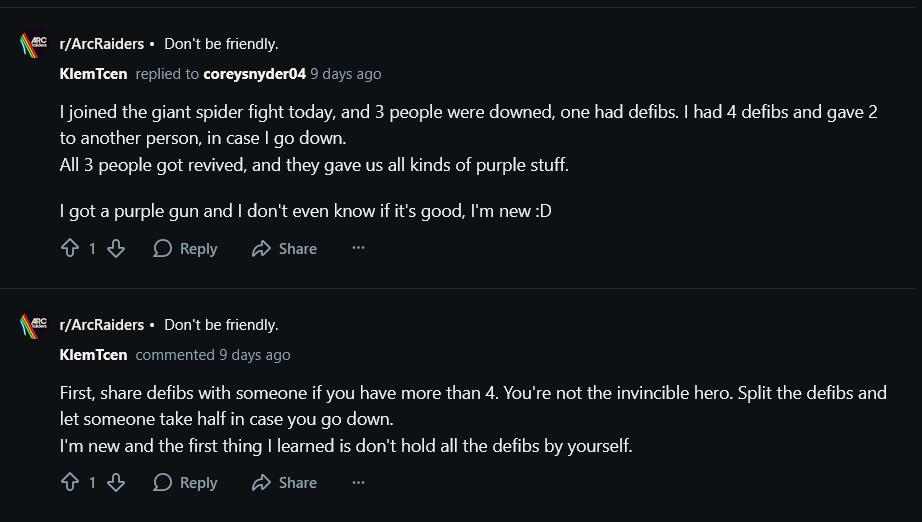Downvote the share defibs comment

pyautogui.click(x=116, y=483)
